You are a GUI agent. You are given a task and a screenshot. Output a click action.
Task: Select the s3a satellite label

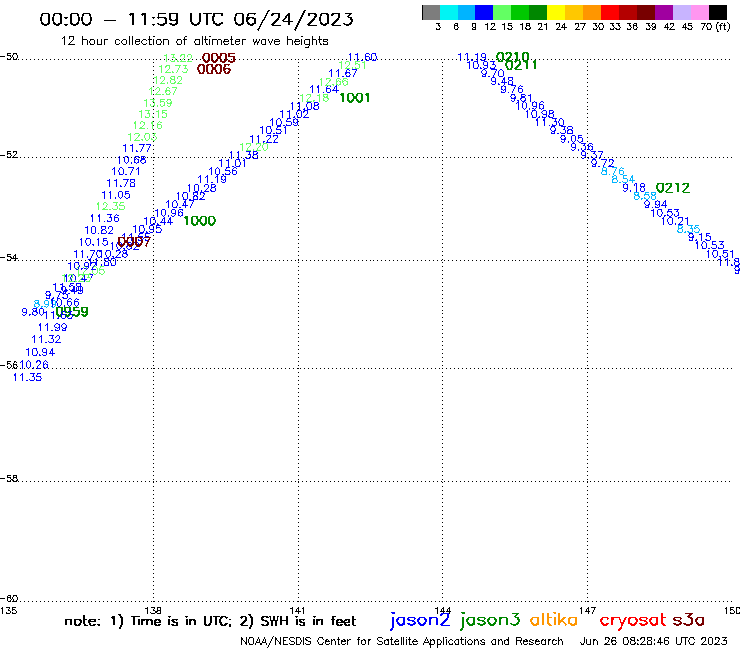(x=688, y=620)
